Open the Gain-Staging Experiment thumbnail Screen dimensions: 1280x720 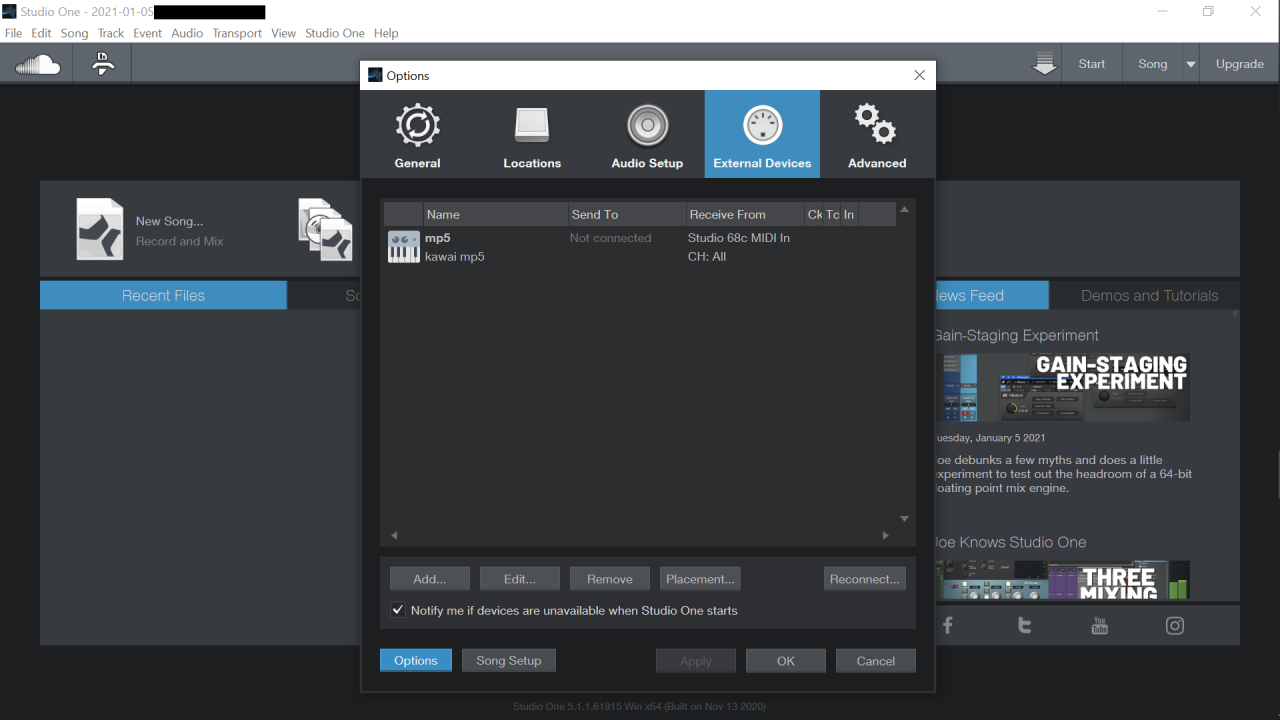click(x=1061, y=387)
